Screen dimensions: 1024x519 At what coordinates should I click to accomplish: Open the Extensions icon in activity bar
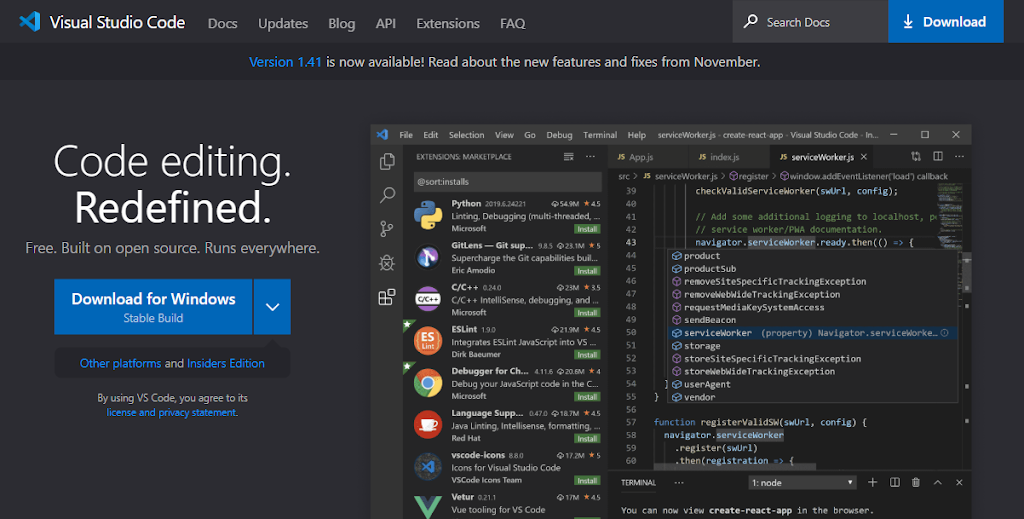coord(387,297)
